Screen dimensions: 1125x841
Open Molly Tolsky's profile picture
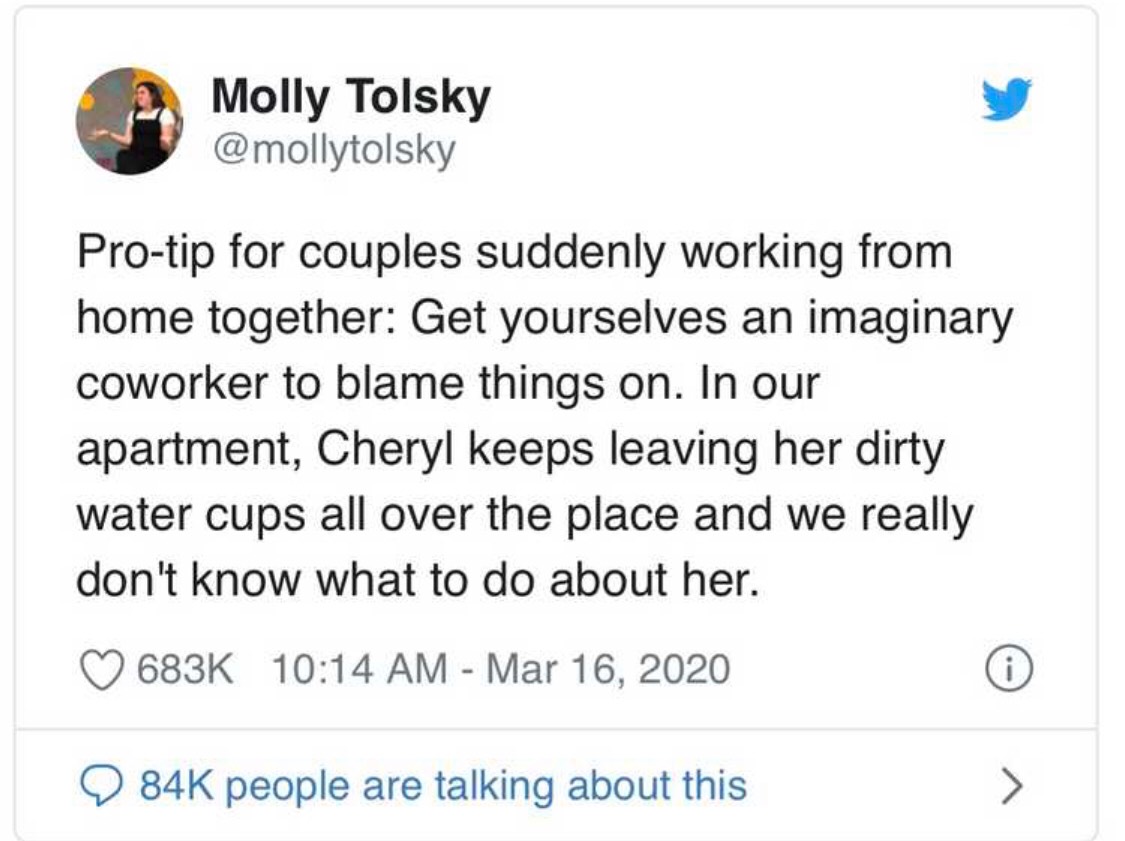click(x=130, y=121)
